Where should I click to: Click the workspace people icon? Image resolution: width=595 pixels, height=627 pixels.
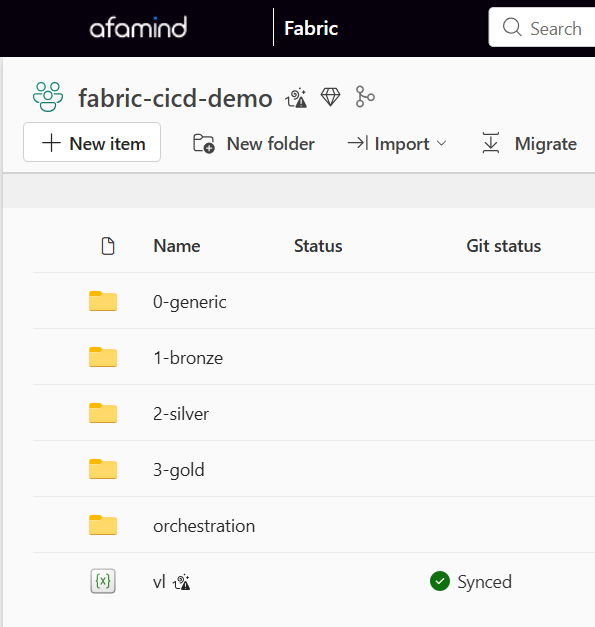[48, 97]
